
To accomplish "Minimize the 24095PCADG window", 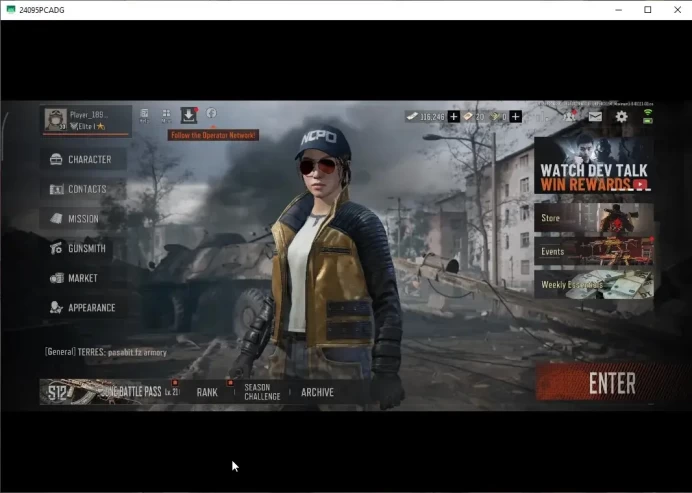I will point(619,10).
